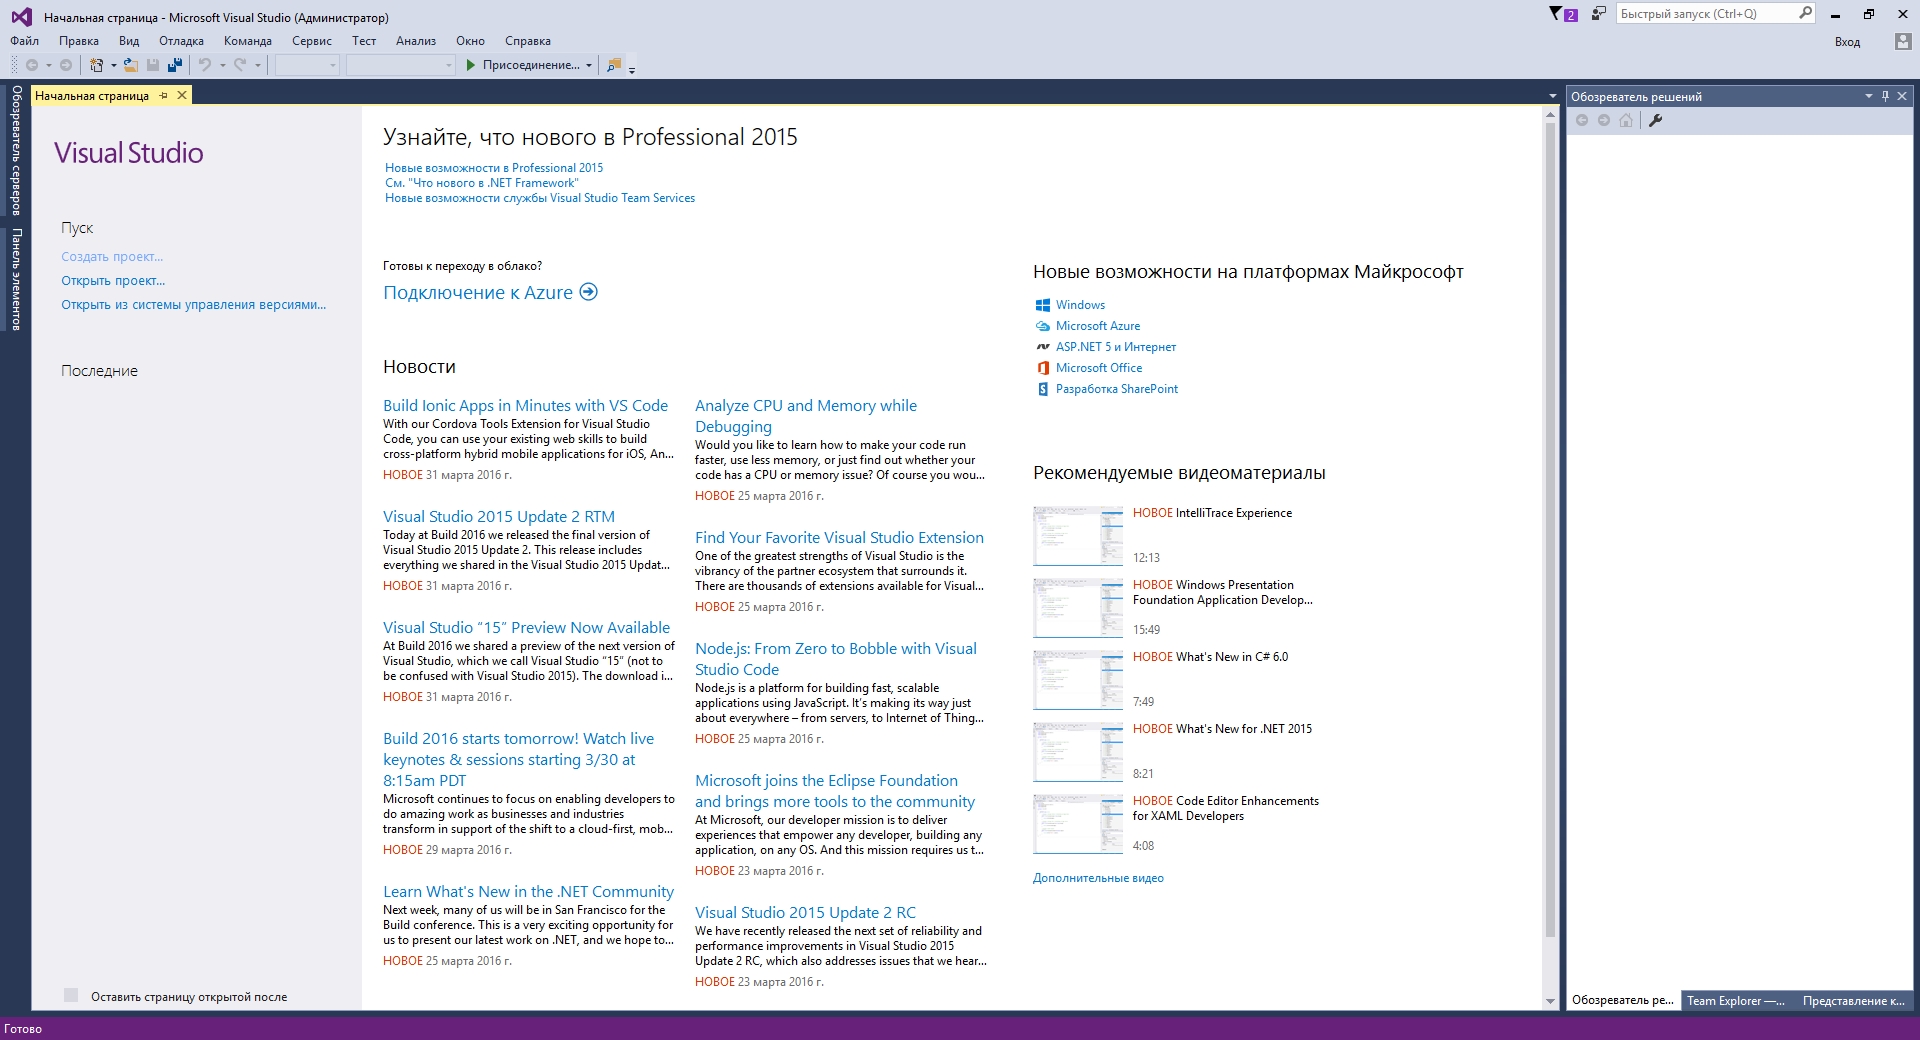Click the Redo toolbar icon
The width and height of the screenshot is (1920, 1040).
click(x=240, y=65)
